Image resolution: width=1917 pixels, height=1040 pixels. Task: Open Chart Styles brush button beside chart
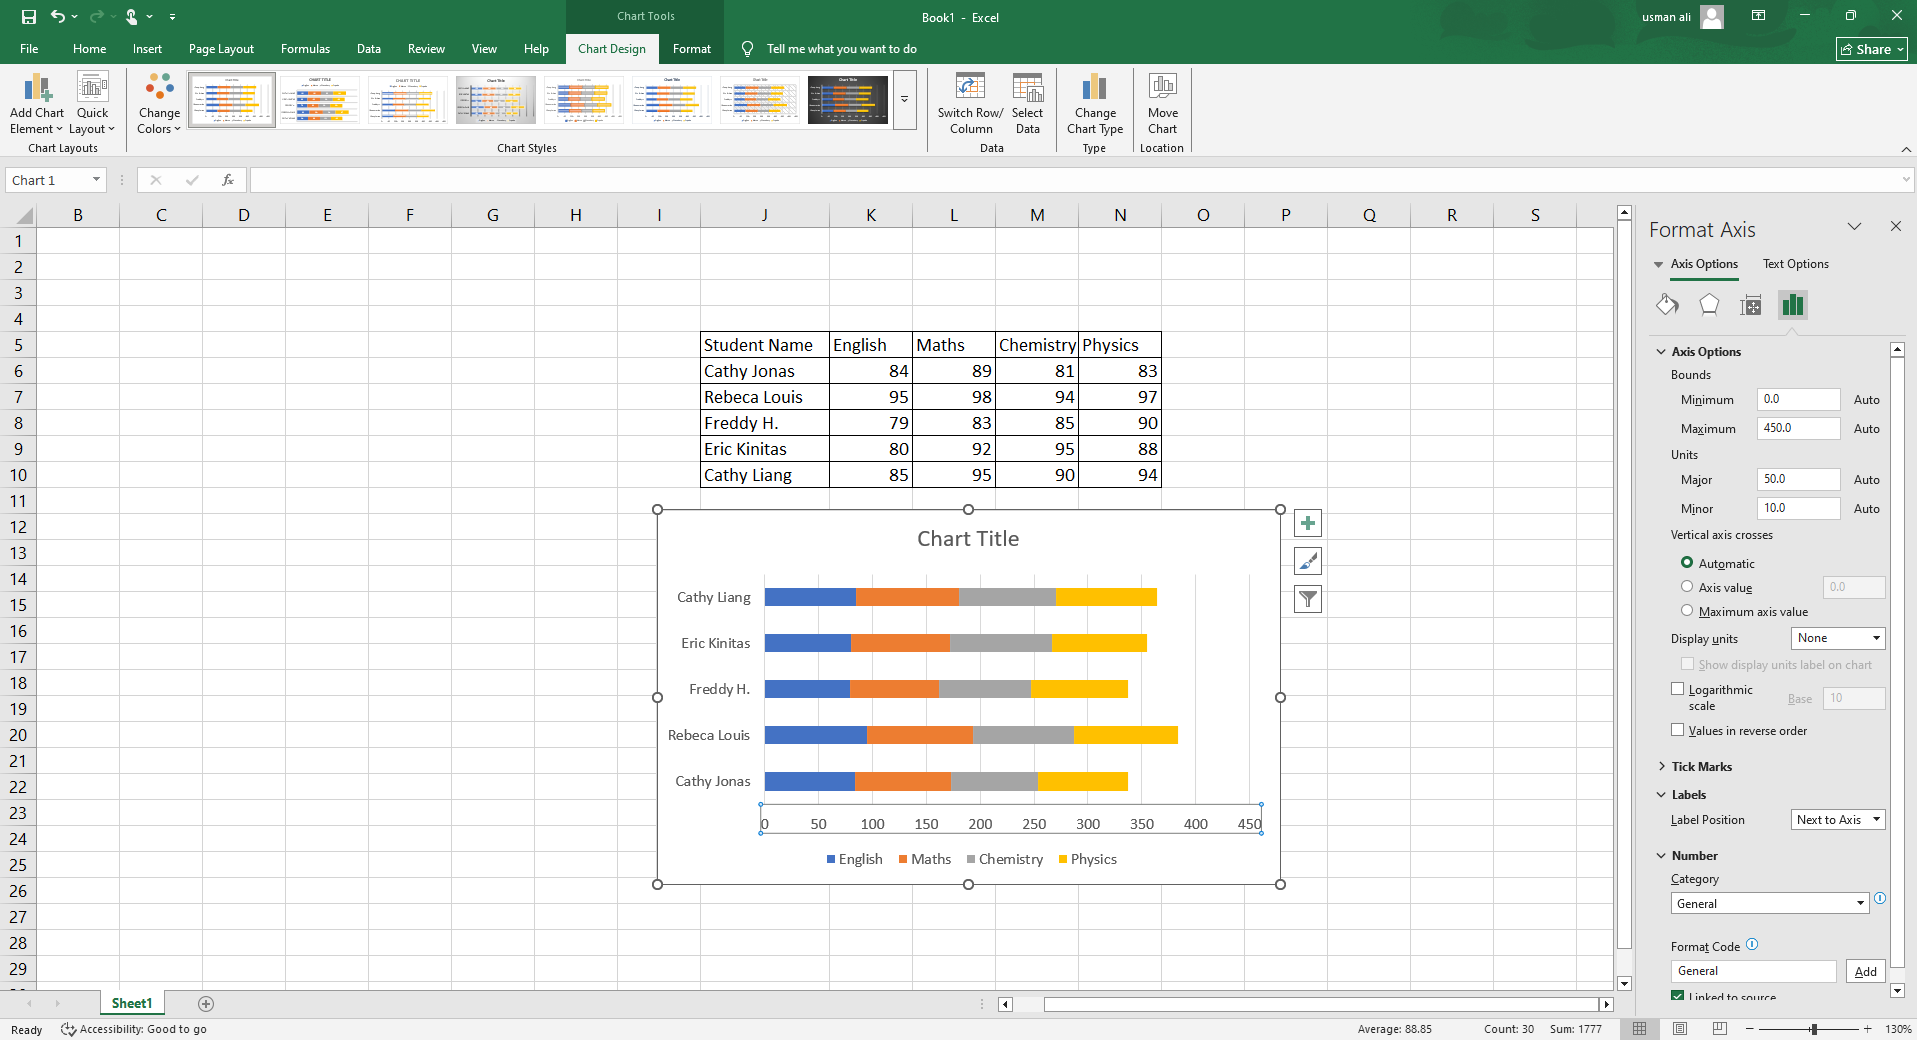pyautogui.click(x=1308, y=561)
